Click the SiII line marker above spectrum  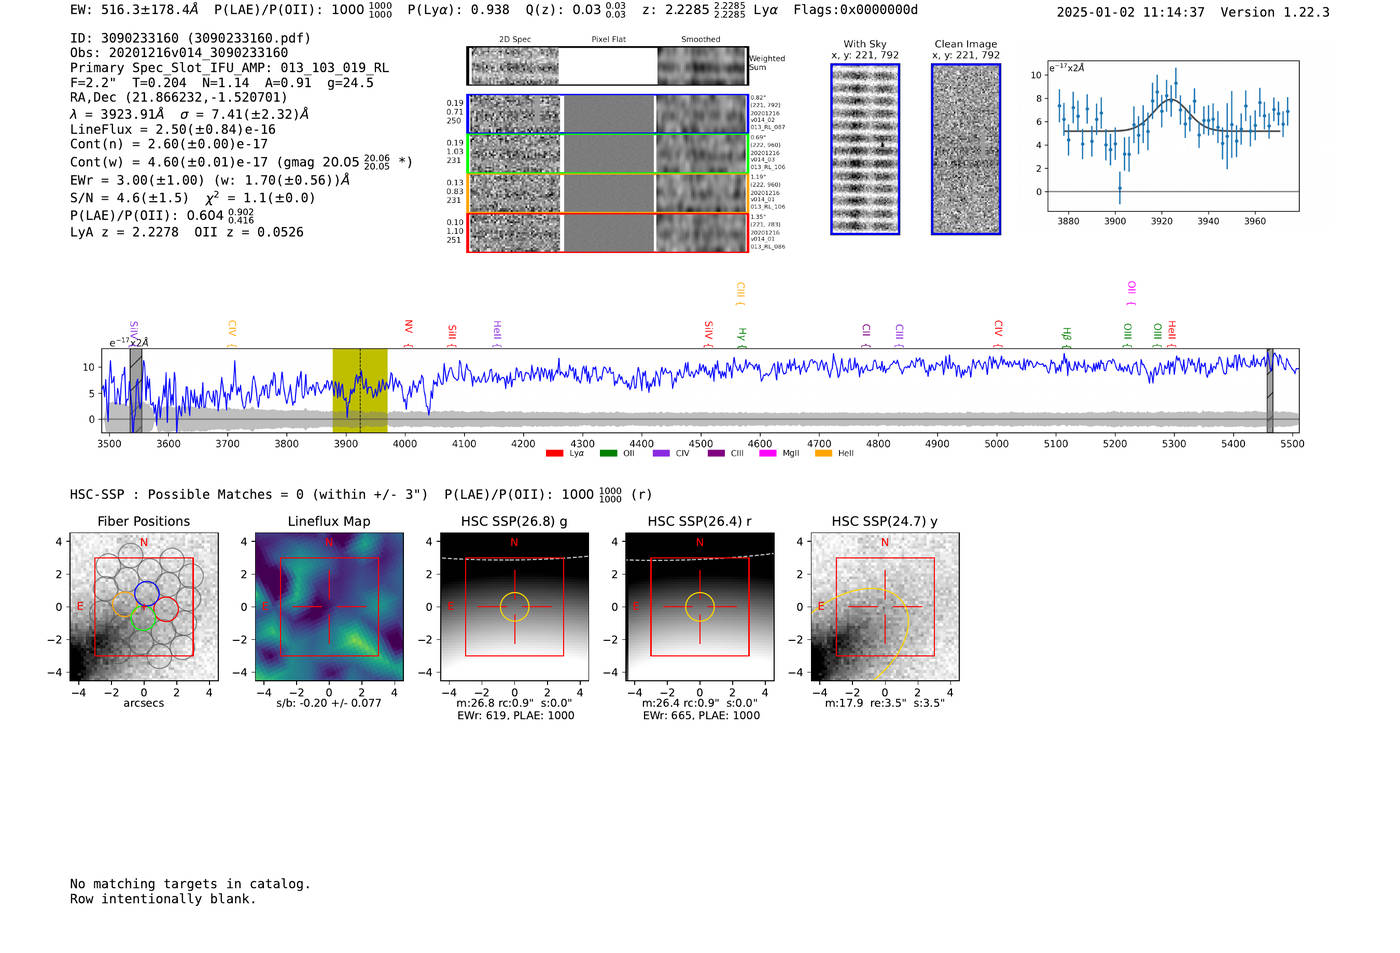(x=452, y=335)
